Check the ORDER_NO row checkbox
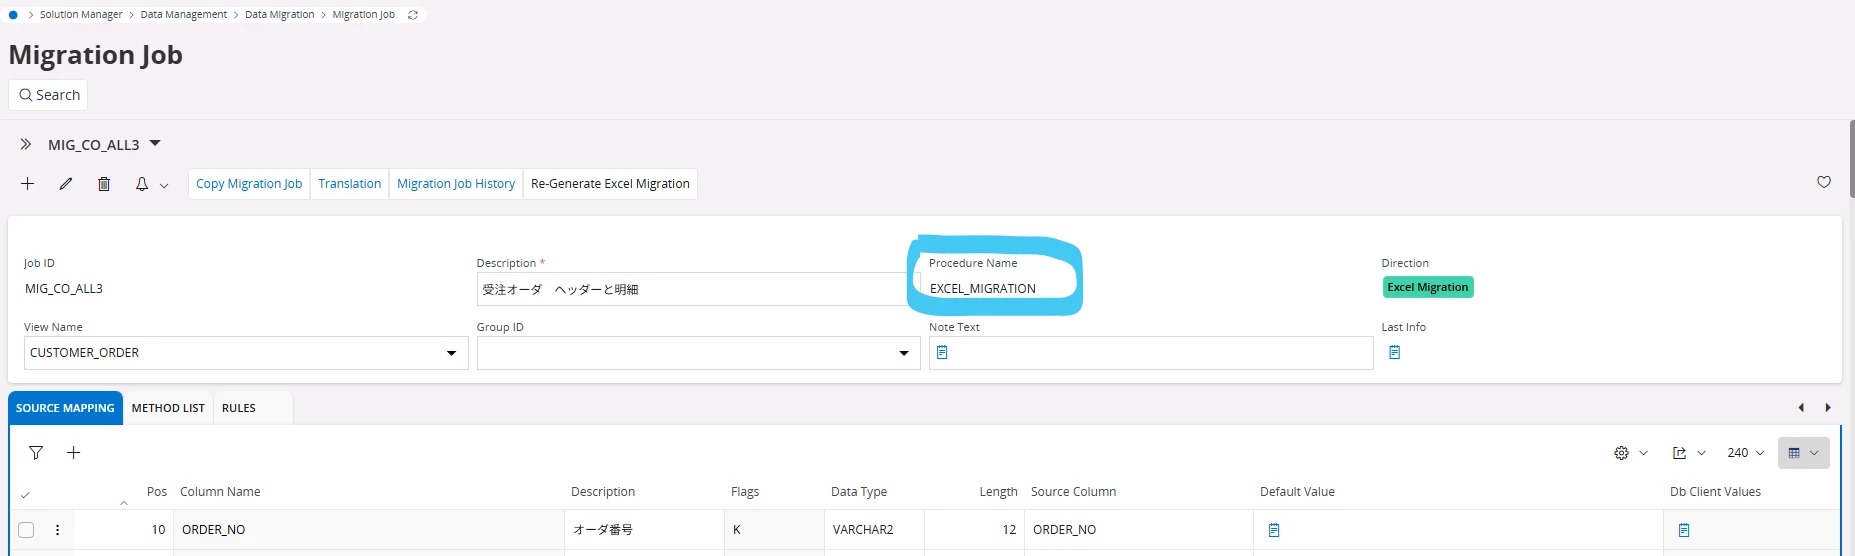 pyautogui.click(x=26, y=530)
